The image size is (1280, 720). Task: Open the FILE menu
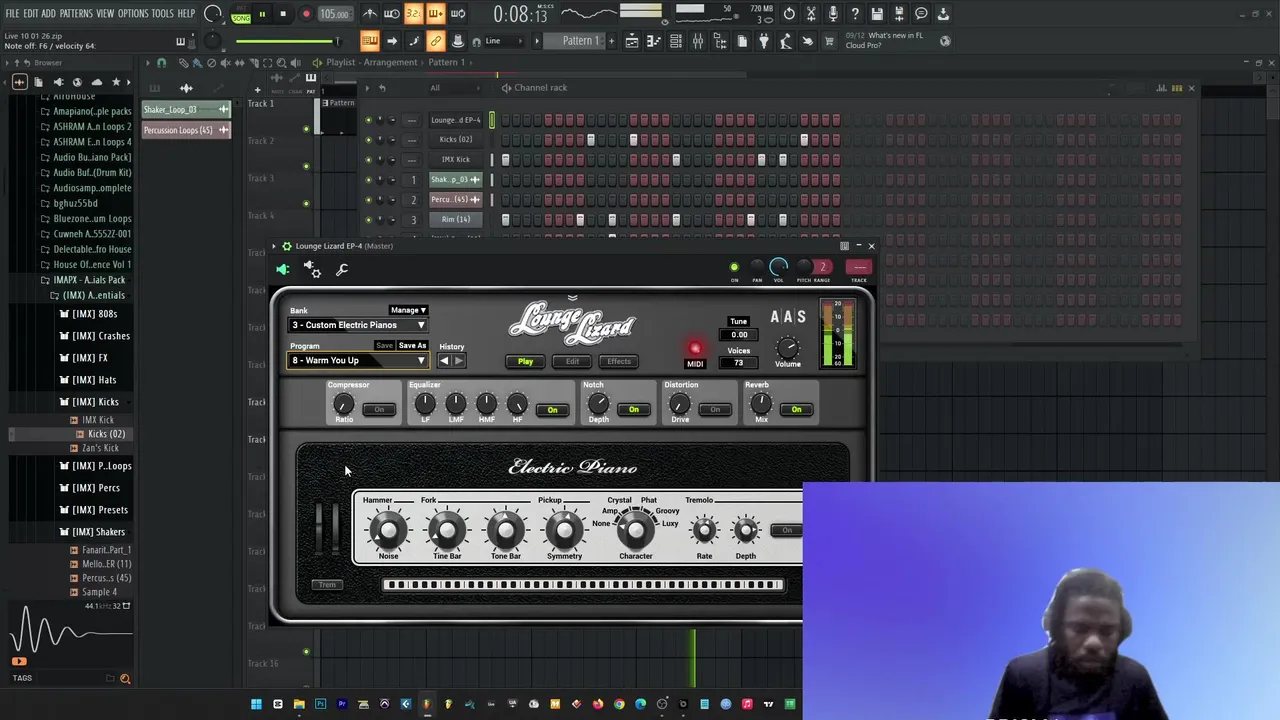12,14
